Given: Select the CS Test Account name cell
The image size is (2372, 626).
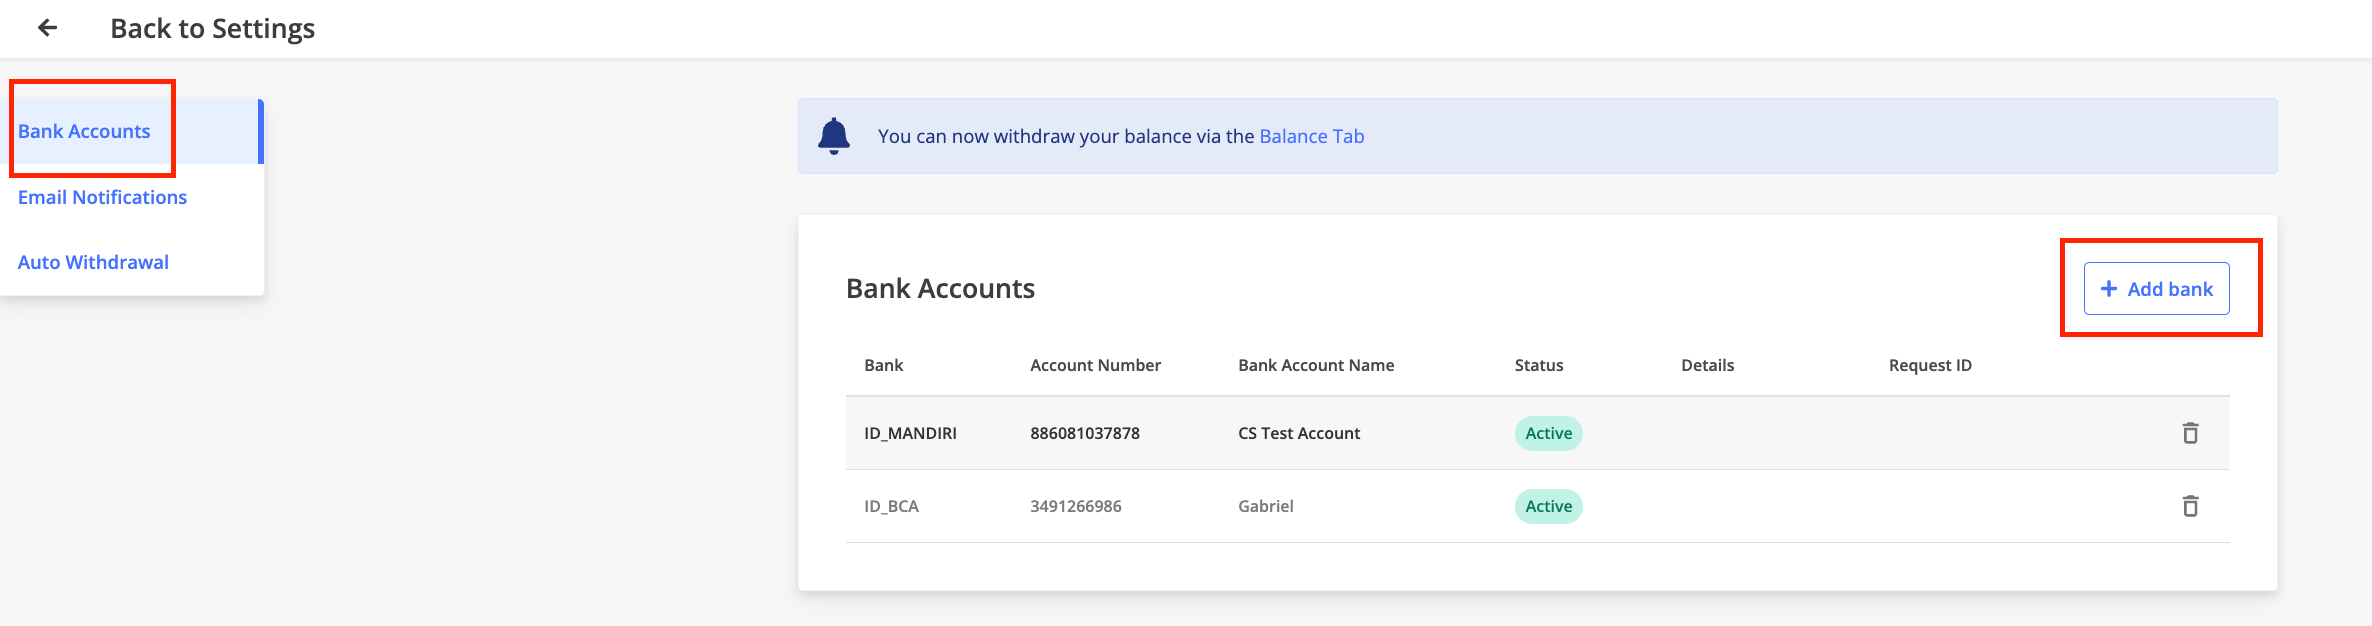Looking at the screenshot, I should [1299, 433].
